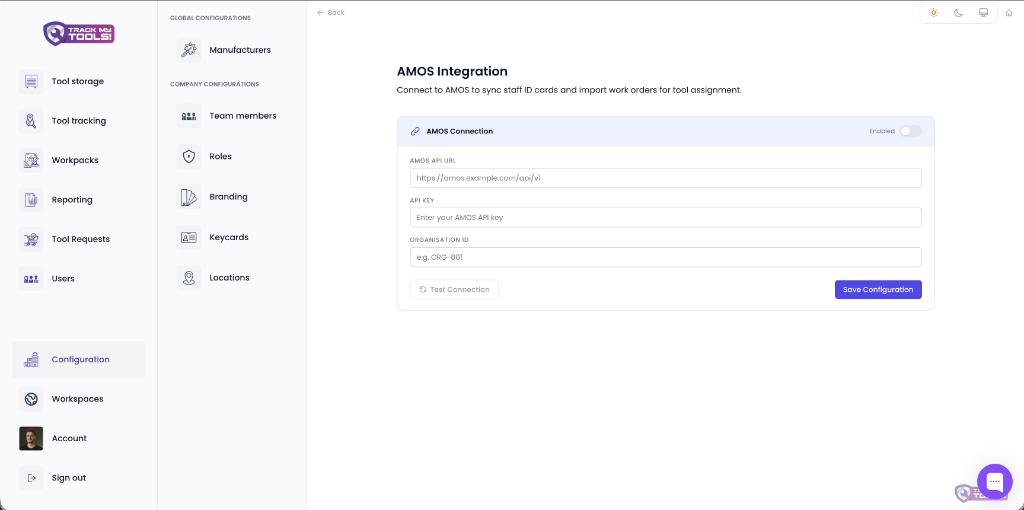This screenshot has width=1024, height=510.
Task: Select the Configuration menu label
Action: tap(80, 359)
